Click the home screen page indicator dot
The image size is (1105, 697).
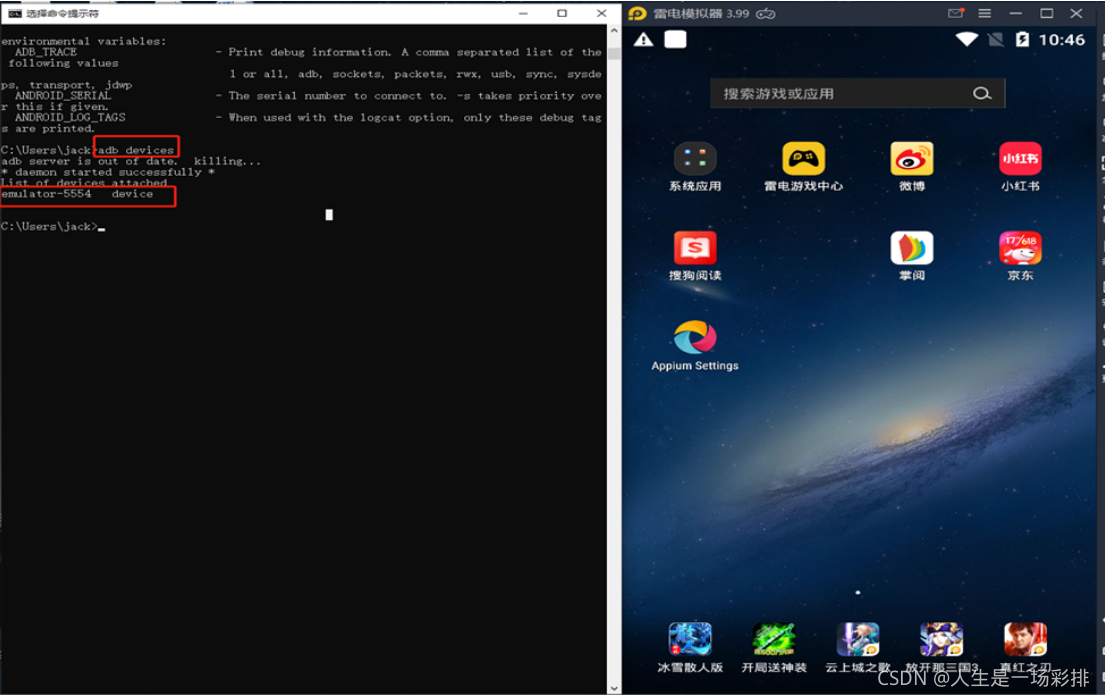[858, 593]
